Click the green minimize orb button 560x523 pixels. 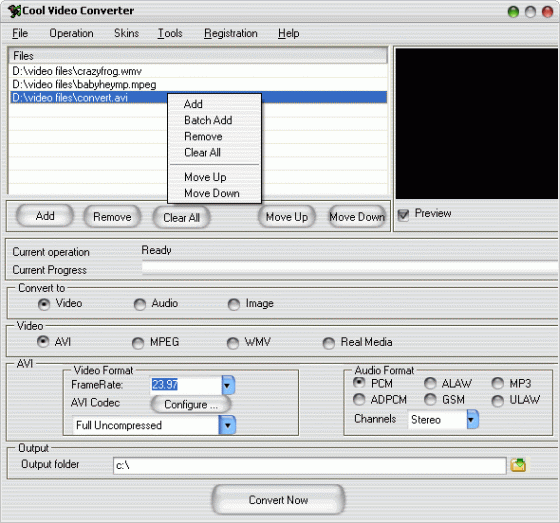click(x=513, y=12)
